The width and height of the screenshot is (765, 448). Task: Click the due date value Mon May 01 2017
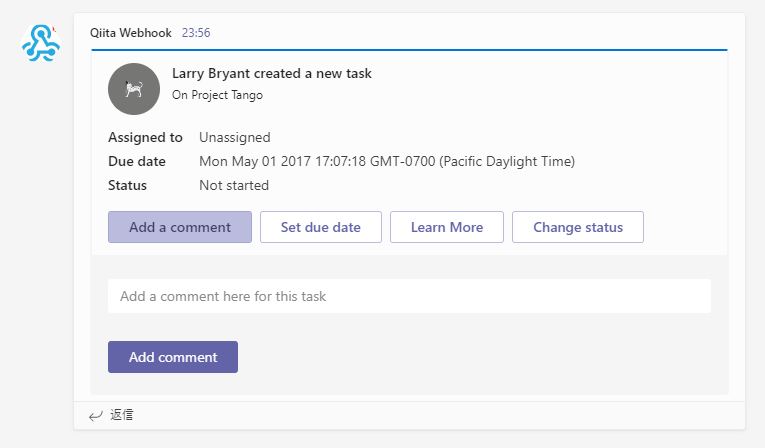tap(387, 162)
